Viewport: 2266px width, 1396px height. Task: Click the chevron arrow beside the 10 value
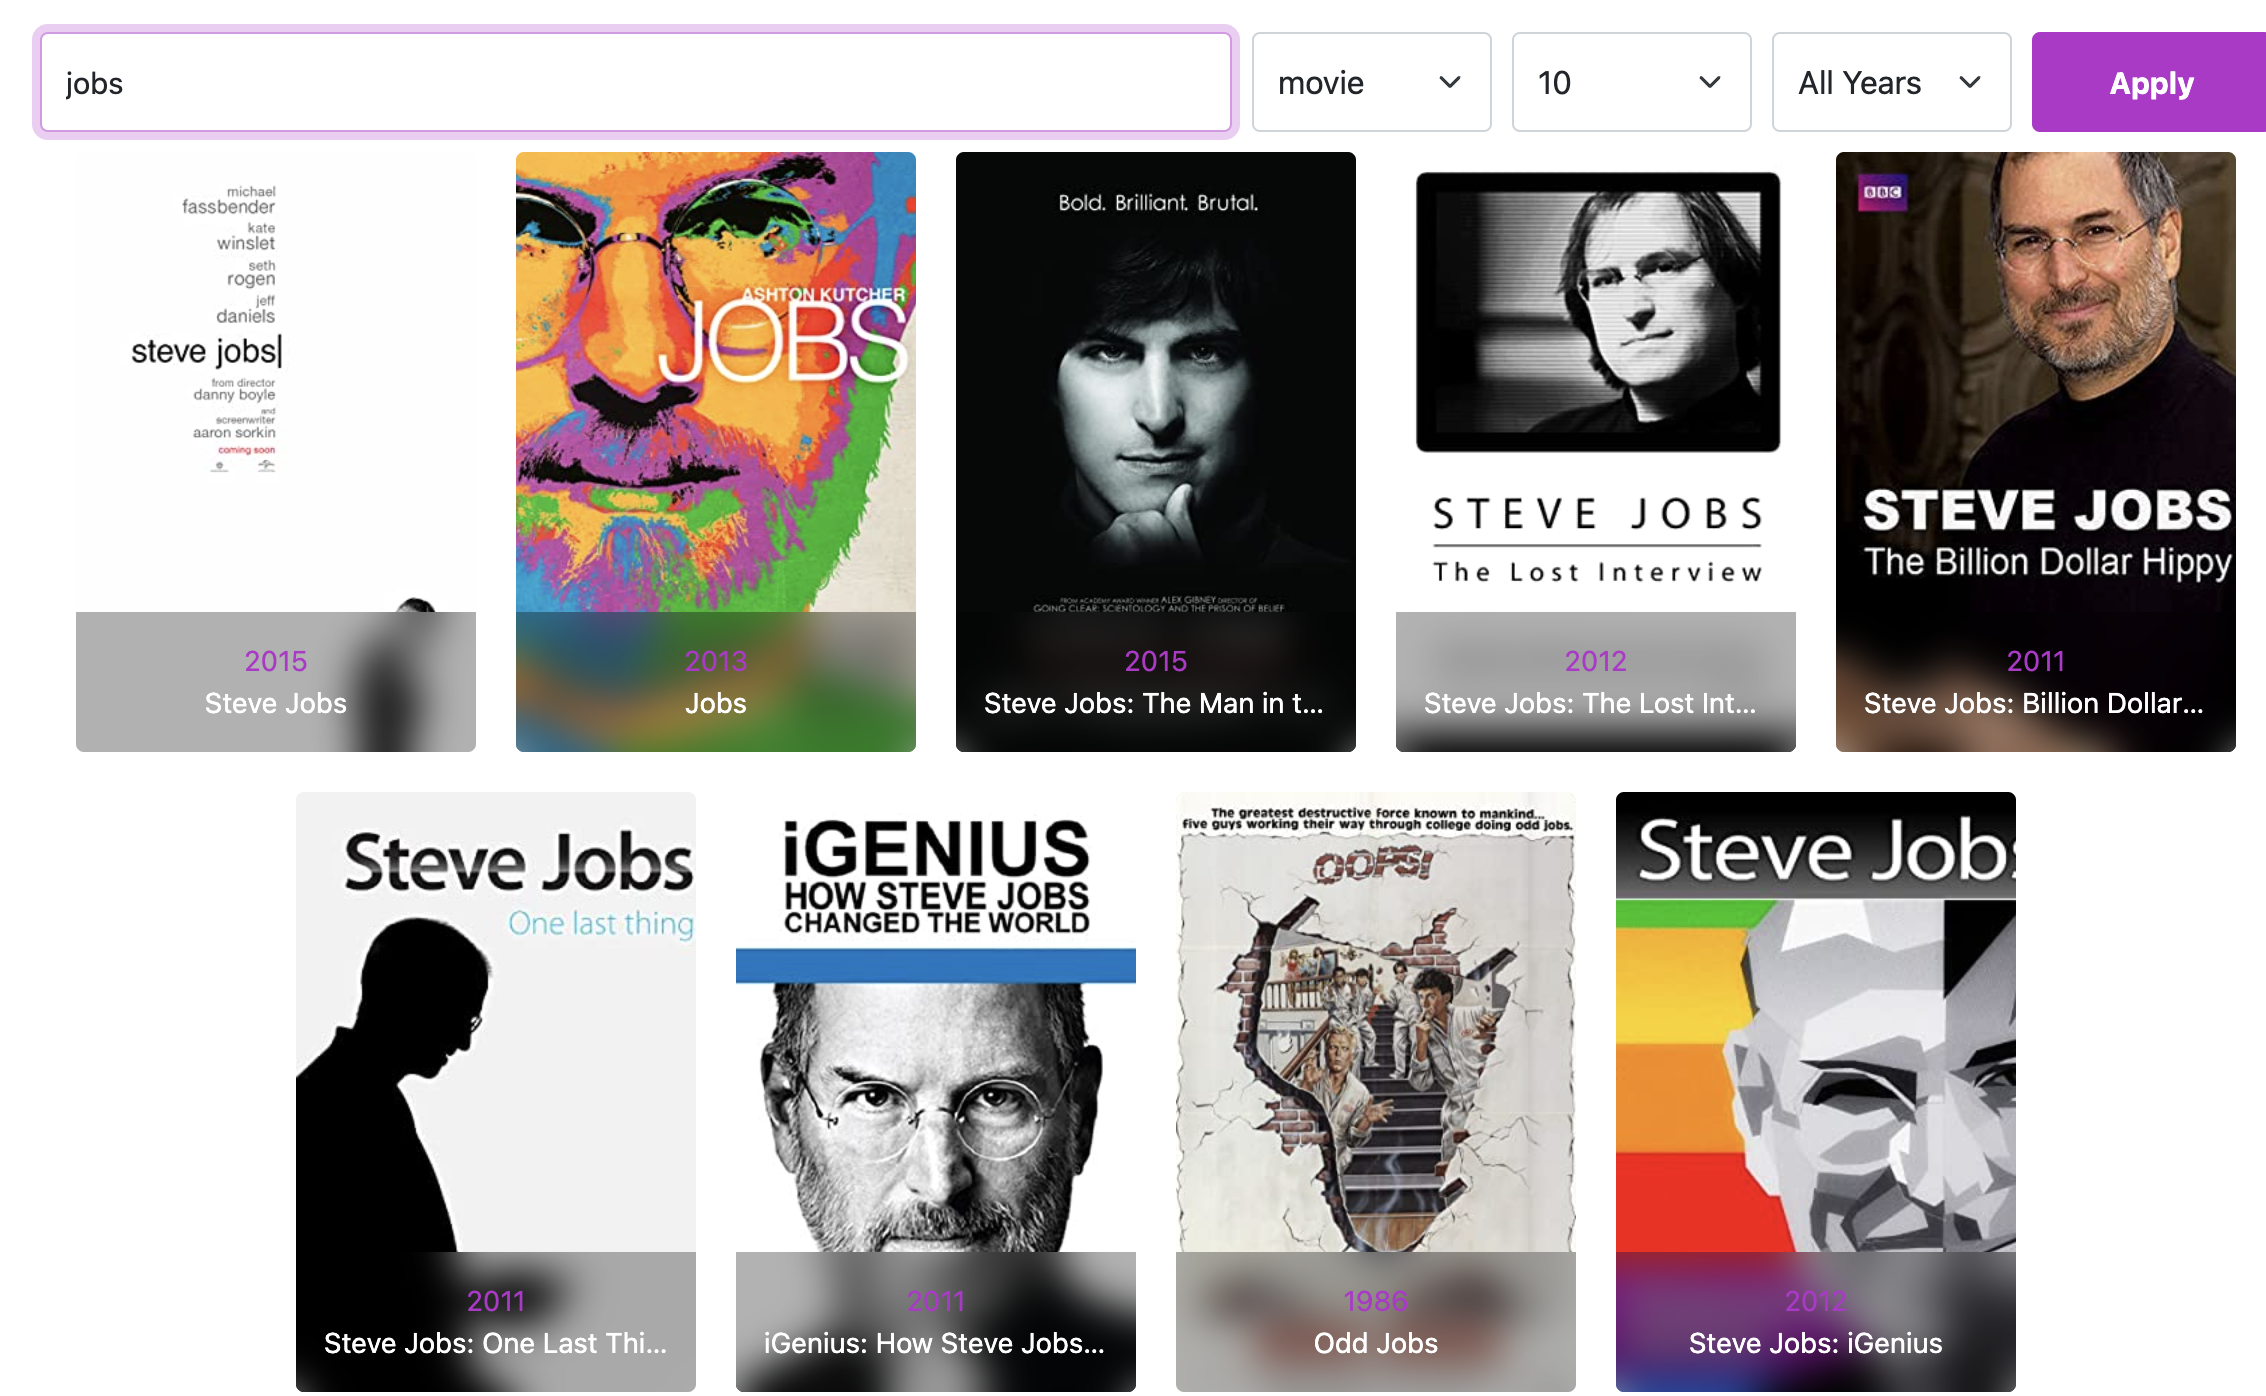click(1710, 82)
